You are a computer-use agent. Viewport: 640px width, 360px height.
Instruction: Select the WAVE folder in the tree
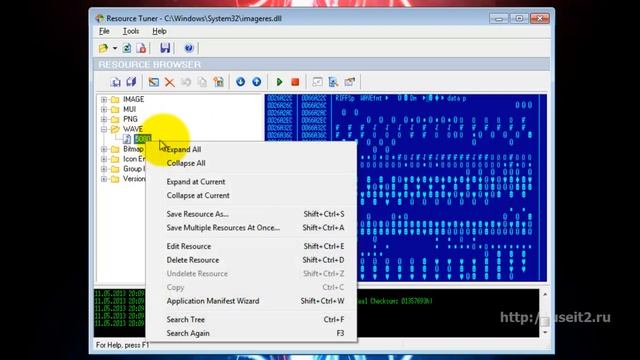(x=133, y=129)
